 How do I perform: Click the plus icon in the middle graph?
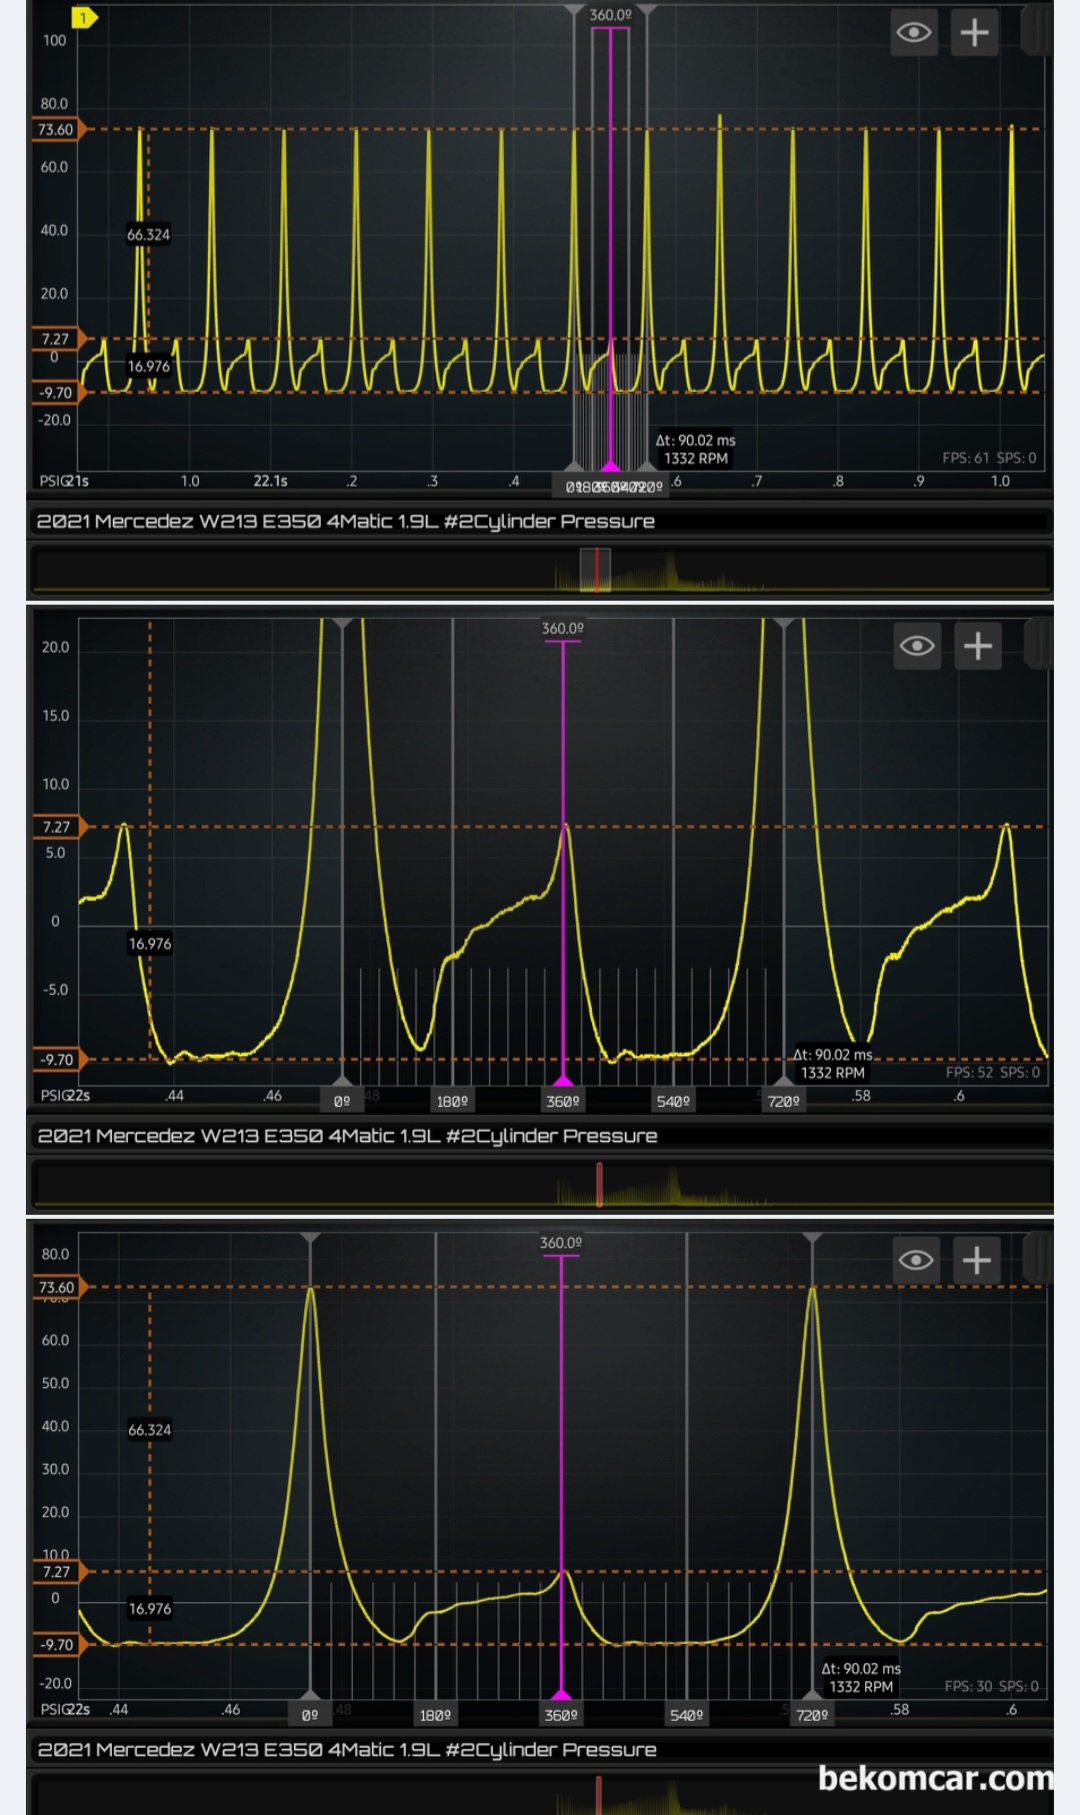click(977, 646)
